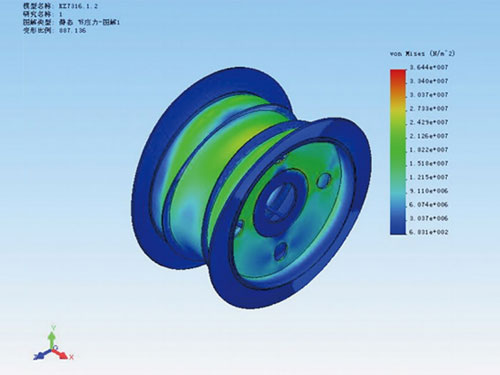
Task: Click the maximum legend value 3.644e+007
Action: click(429, 67)
